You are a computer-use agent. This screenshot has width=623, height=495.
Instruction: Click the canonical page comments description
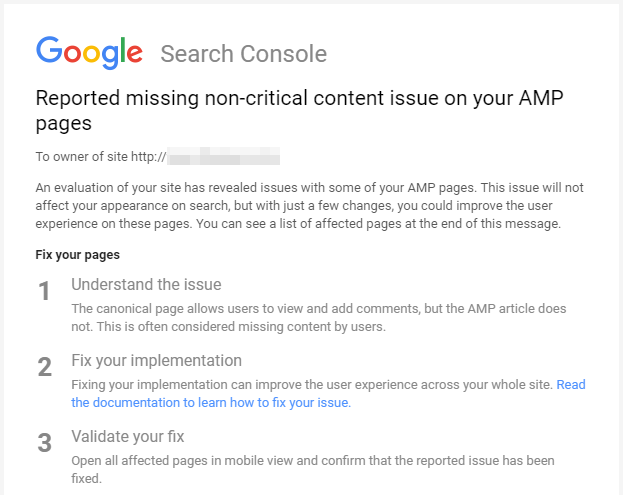pos(319,317)
